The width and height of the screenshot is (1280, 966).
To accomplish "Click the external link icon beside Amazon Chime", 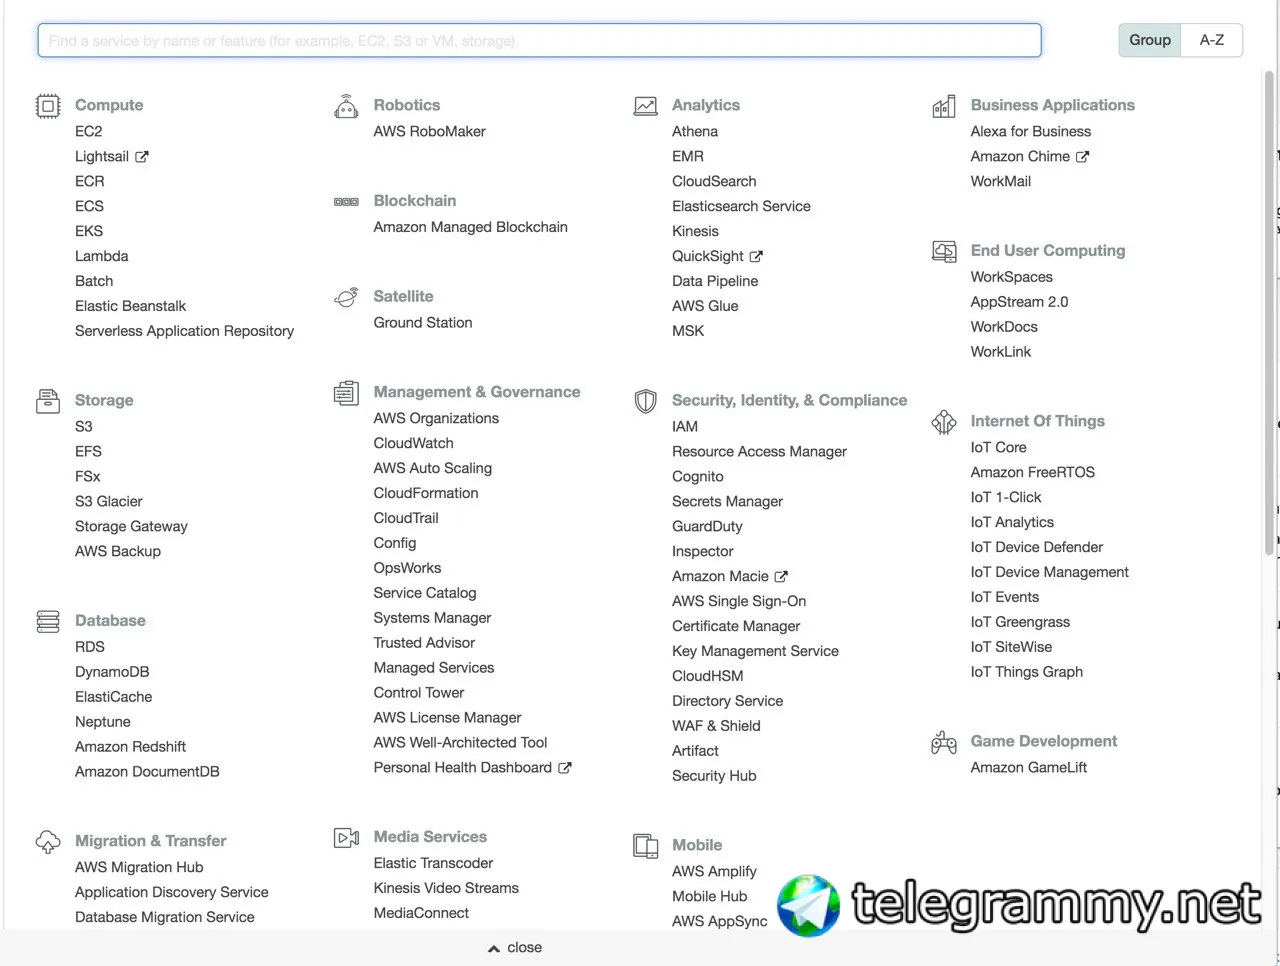I will [1082, 157].
